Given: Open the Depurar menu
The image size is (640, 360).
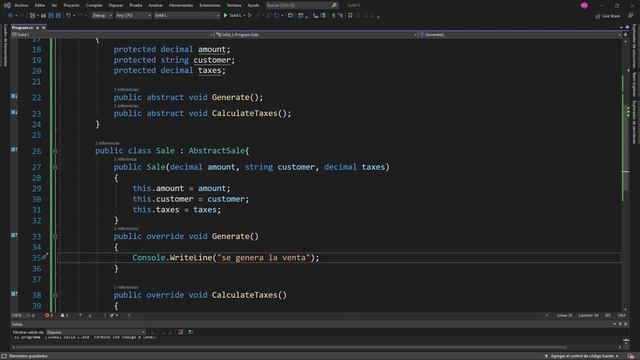Looking at the screenshot, I should pyautogui.click(x=116, y=5).
